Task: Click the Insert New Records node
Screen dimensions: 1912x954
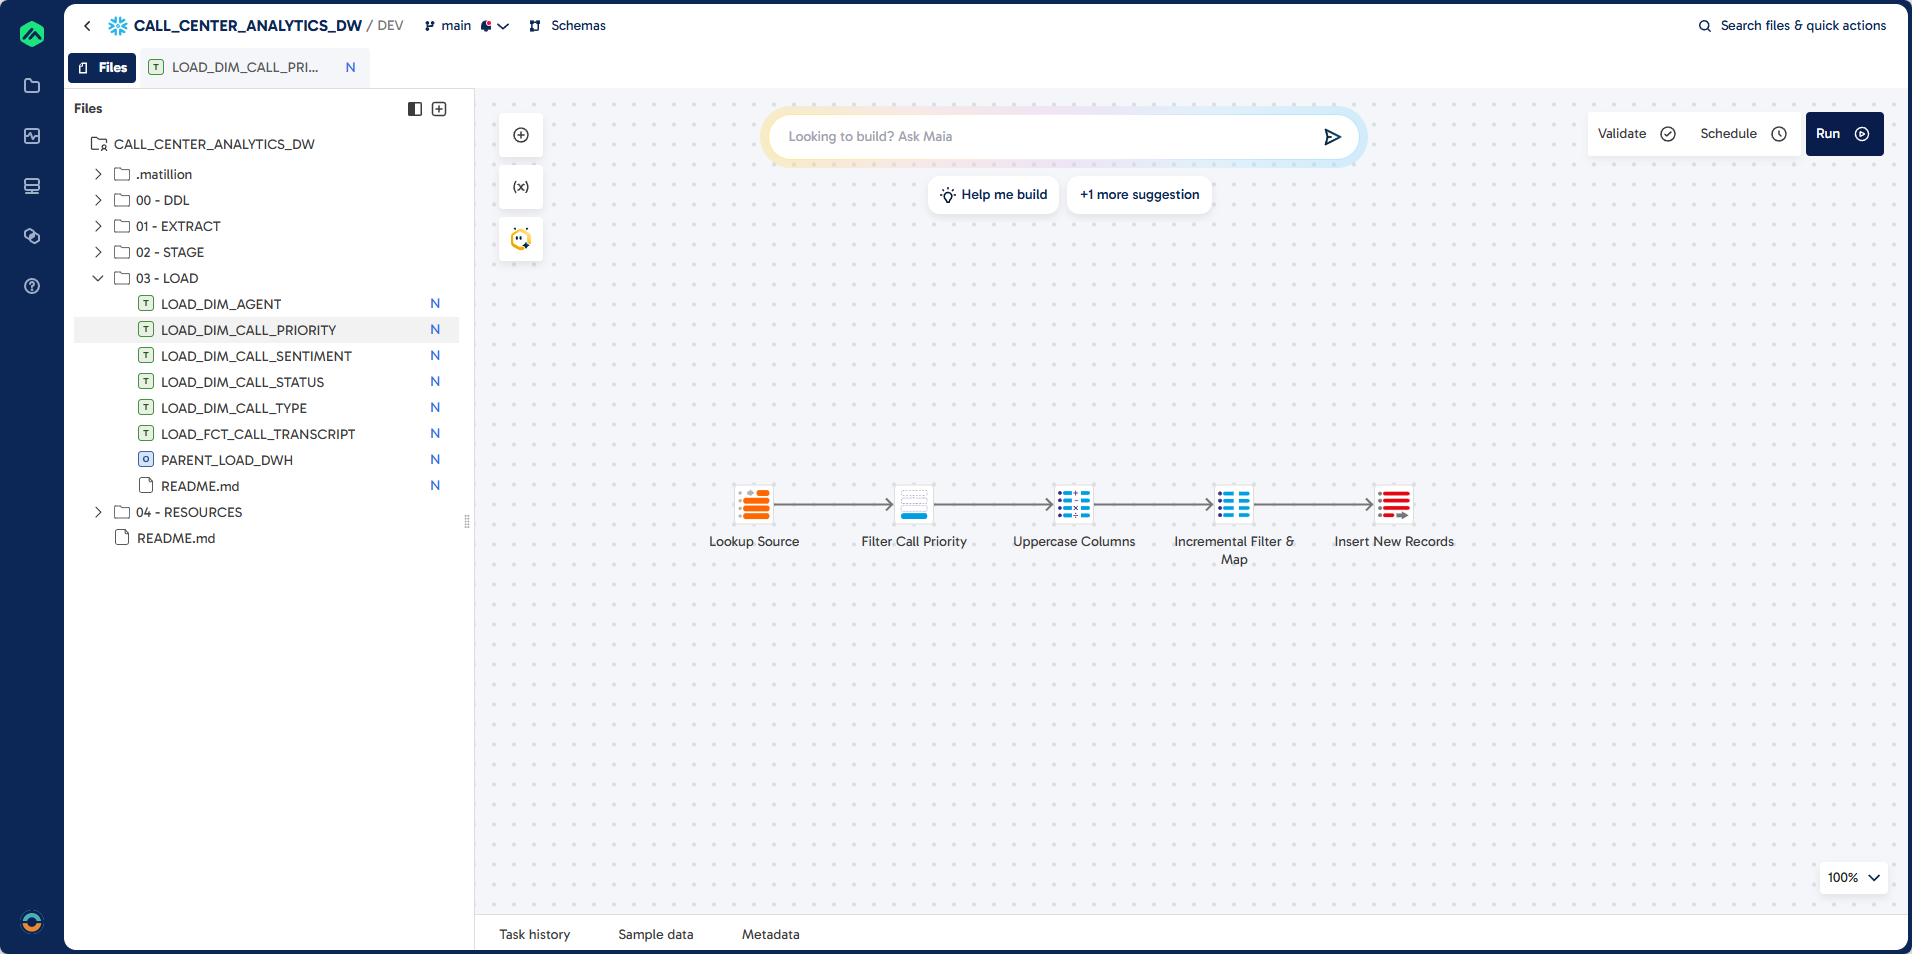Action: tap(1394, 505)
